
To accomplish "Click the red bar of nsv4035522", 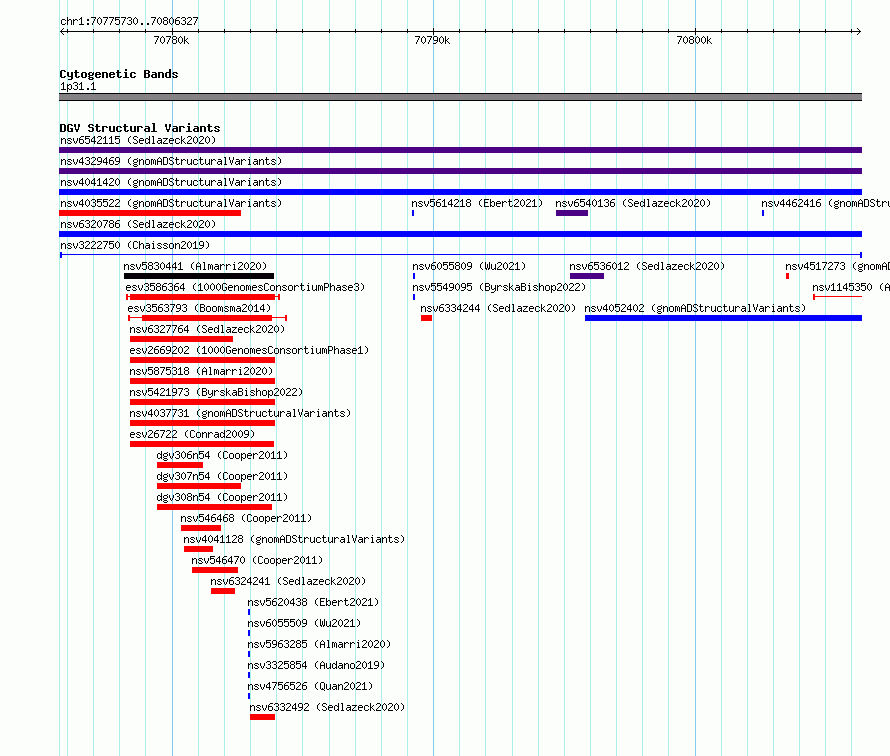I will pyautogui.click(x=150, y=213).
